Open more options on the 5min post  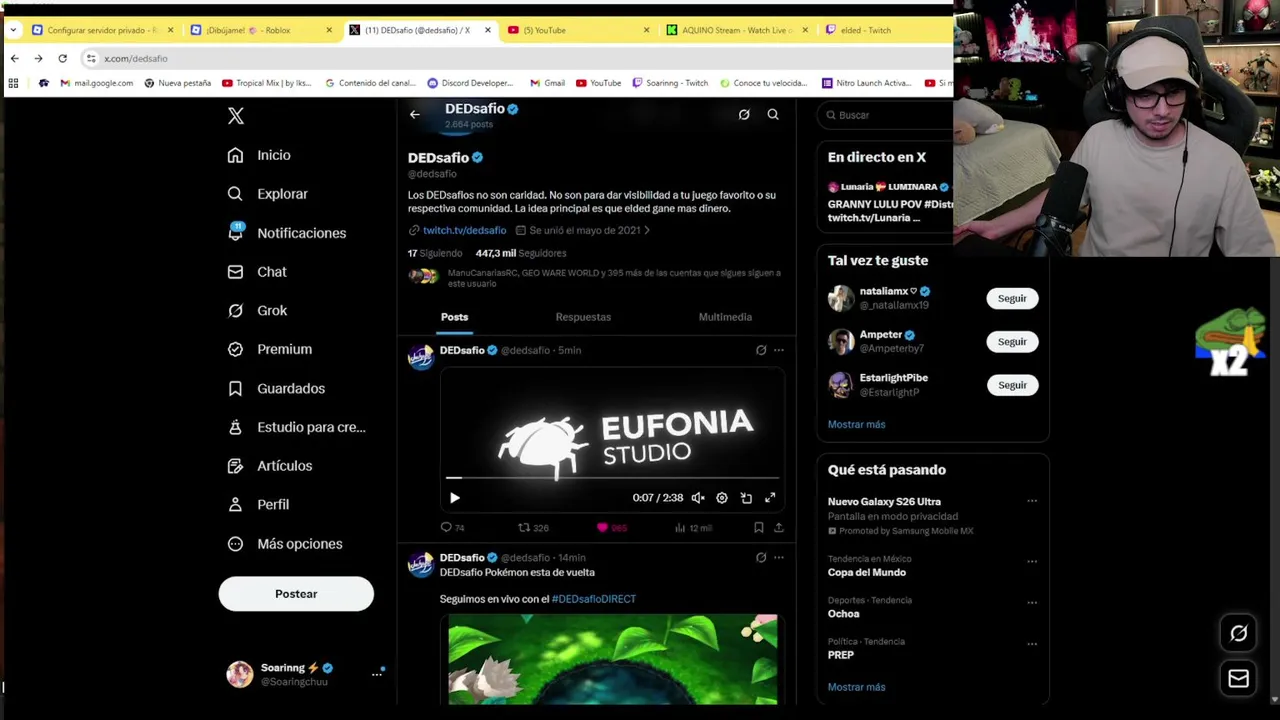(779, 350)
